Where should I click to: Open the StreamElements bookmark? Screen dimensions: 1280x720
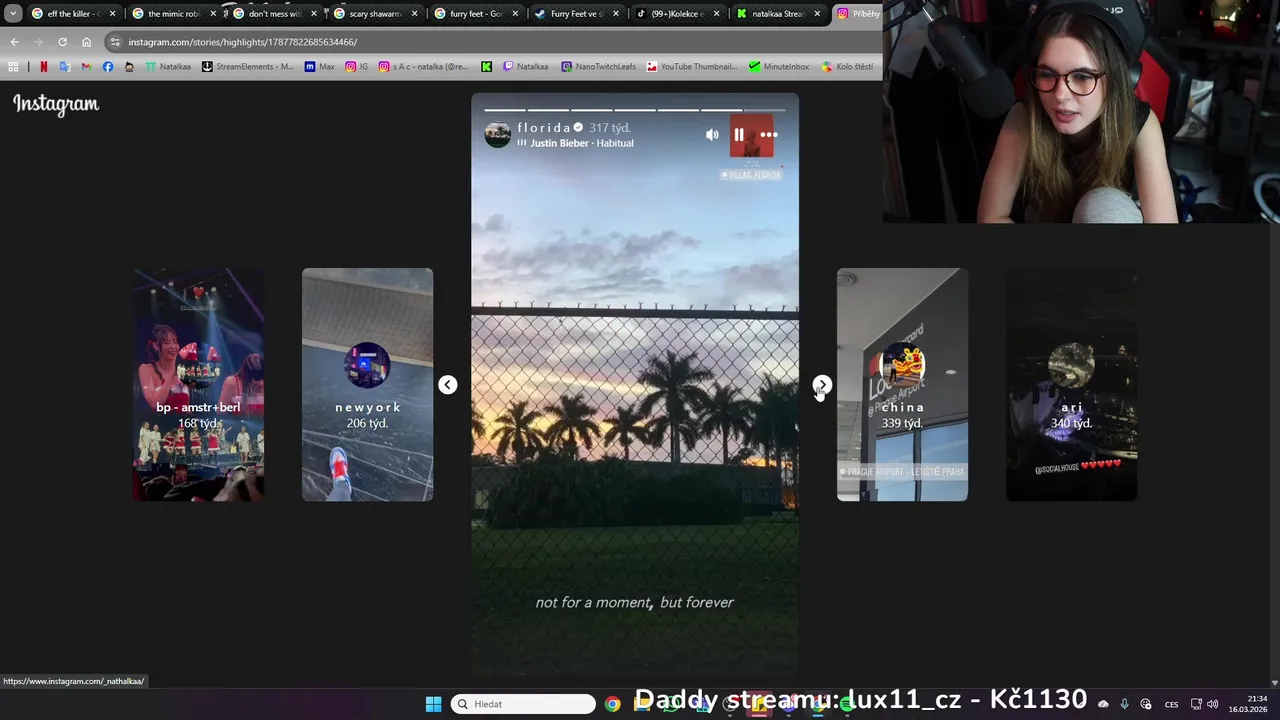pos(248,67)
